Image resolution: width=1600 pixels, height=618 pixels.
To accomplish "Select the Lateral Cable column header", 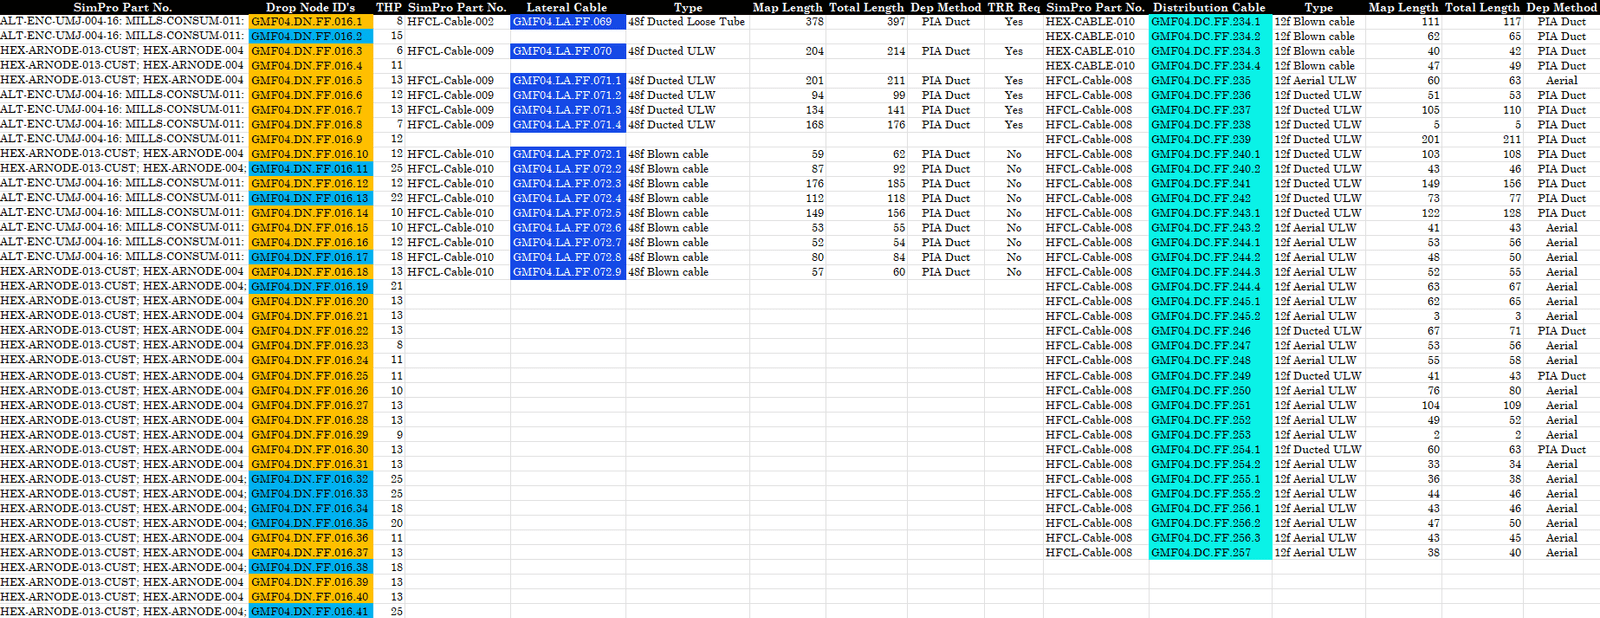I will pyautogui.click(x=567, y=7).
